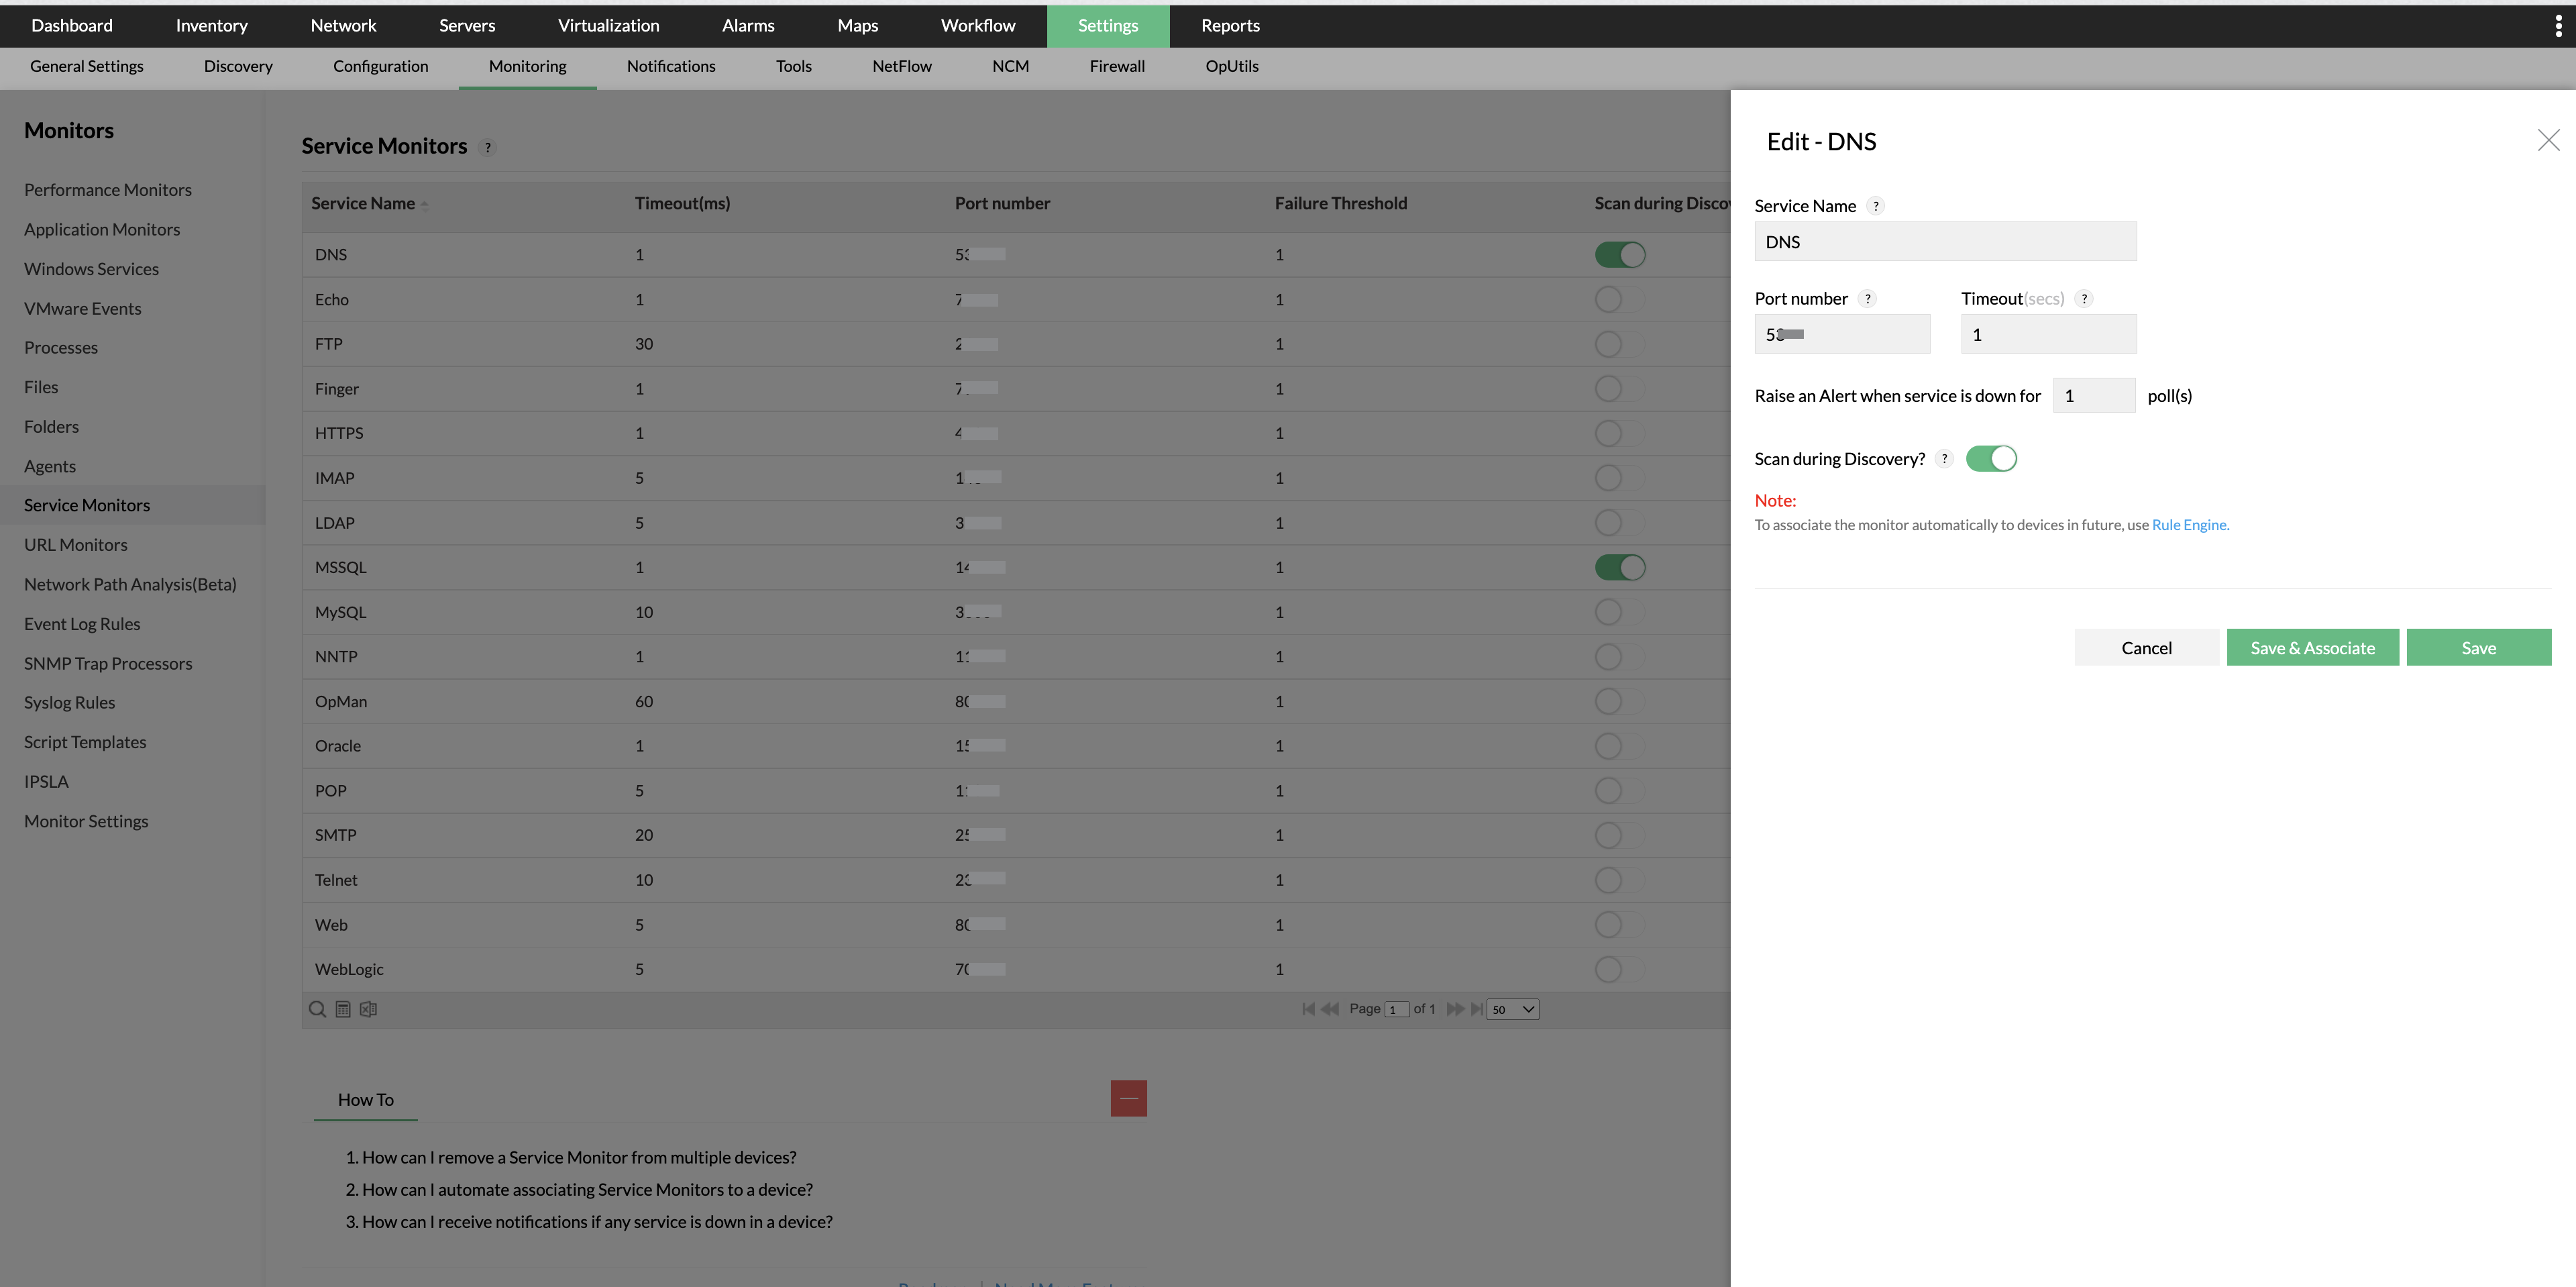
Task: Toggle Scan during Discovery in Edit panel
Action: click(x=1991, y=458)
